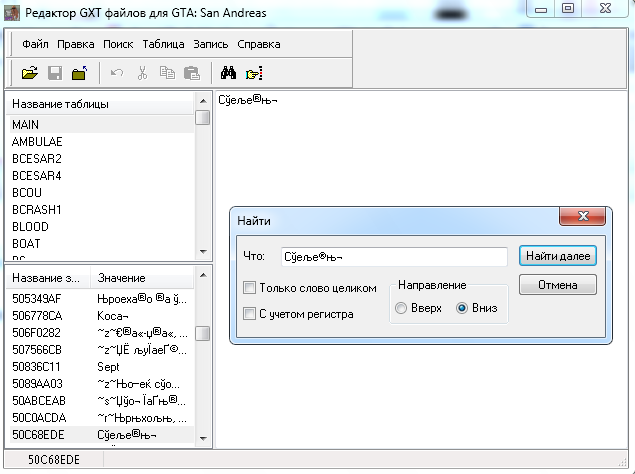This screenshot has height=474, width=635.
Task: Click the Open file folder icon
Action: point(30,73)
